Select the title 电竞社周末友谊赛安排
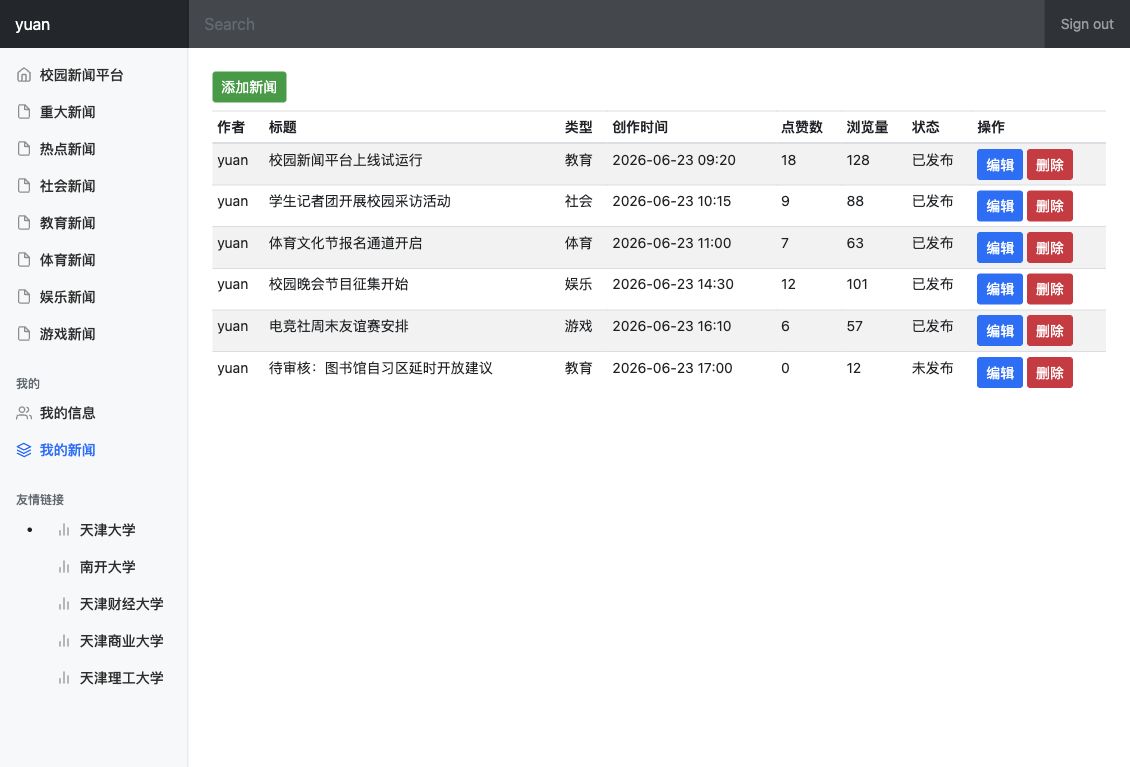 click(339, 327)
